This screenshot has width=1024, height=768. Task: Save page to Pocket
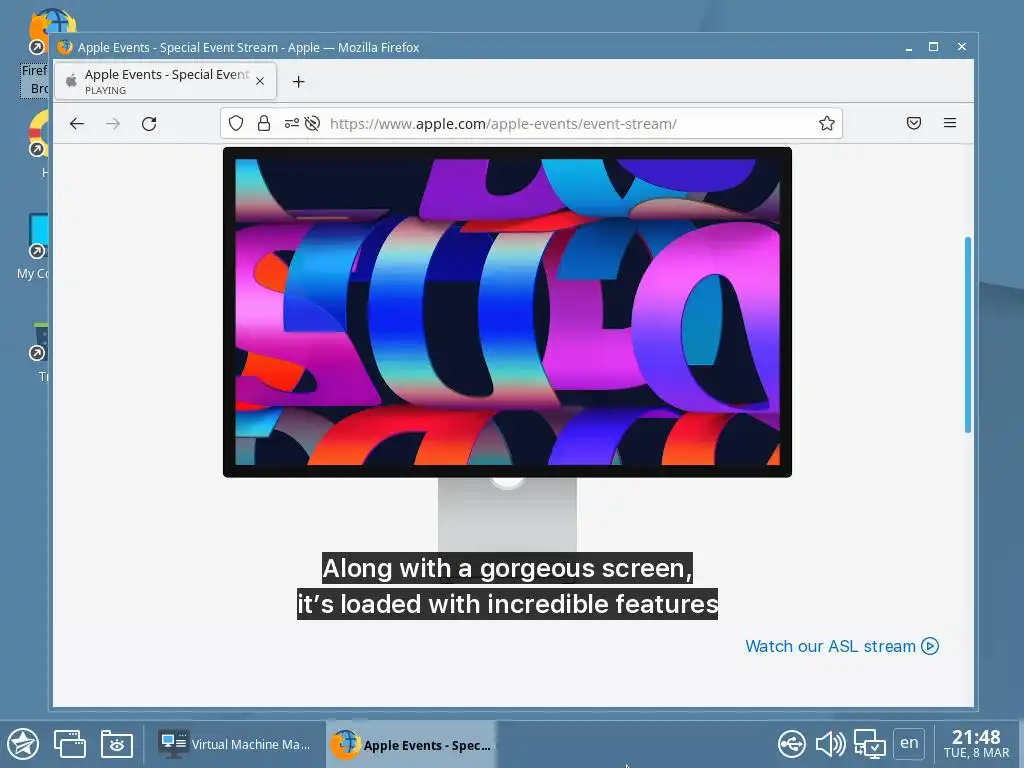click(914, 123)
